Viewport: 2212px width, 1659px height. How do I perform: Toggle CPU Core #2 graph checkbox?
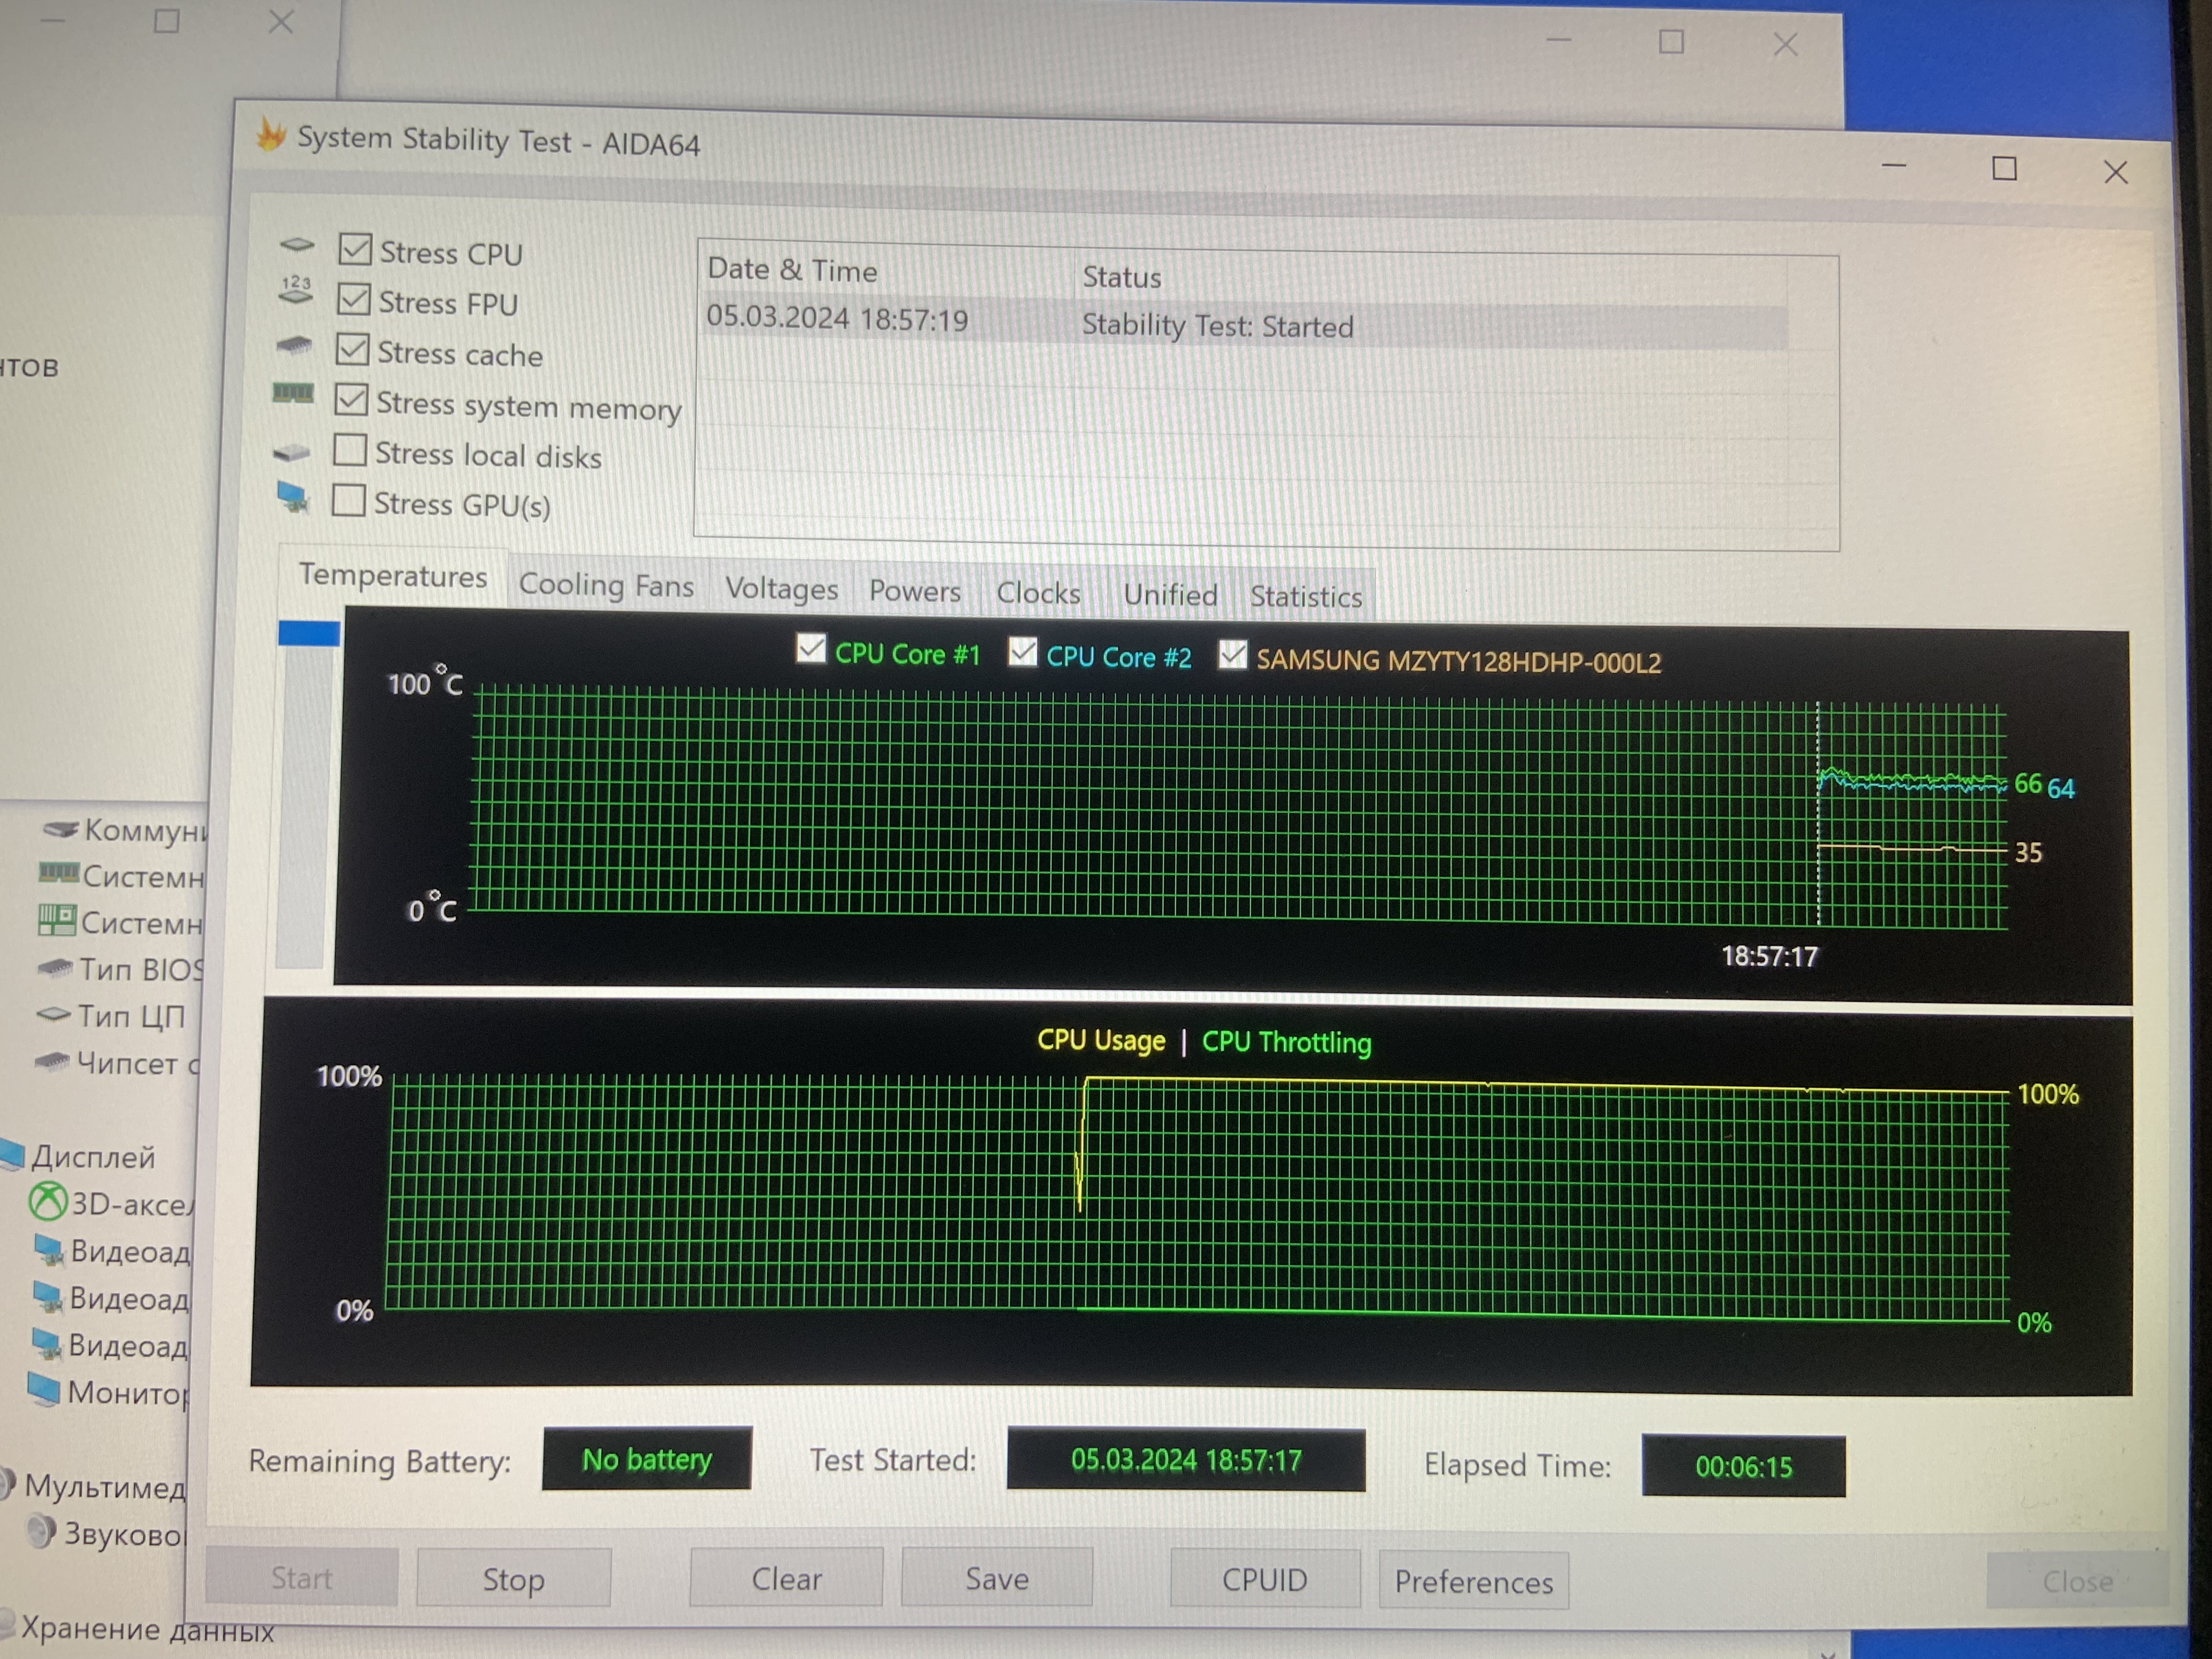(1022, 651)
